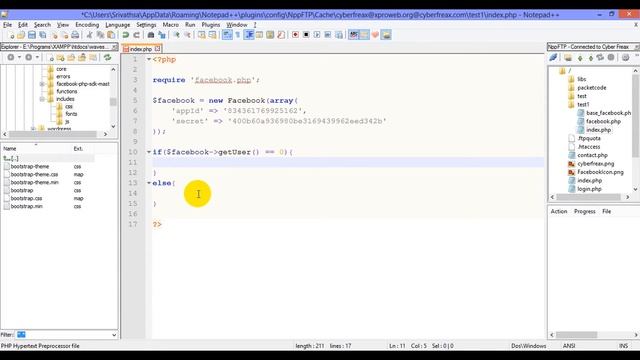Open the Edit menu
The image size is (640, 360).
click(x=23, y=25)
